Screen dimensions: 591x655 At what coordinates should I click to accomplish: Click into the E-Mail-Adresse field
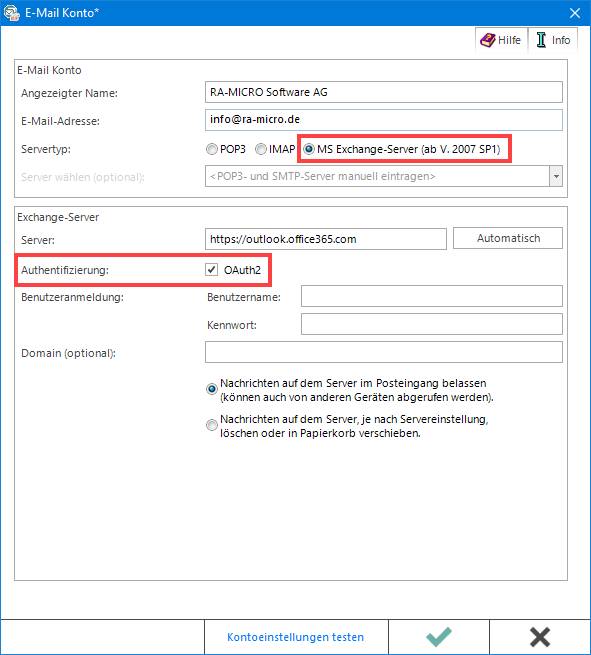pyautogui.click(x=383, y=119)
